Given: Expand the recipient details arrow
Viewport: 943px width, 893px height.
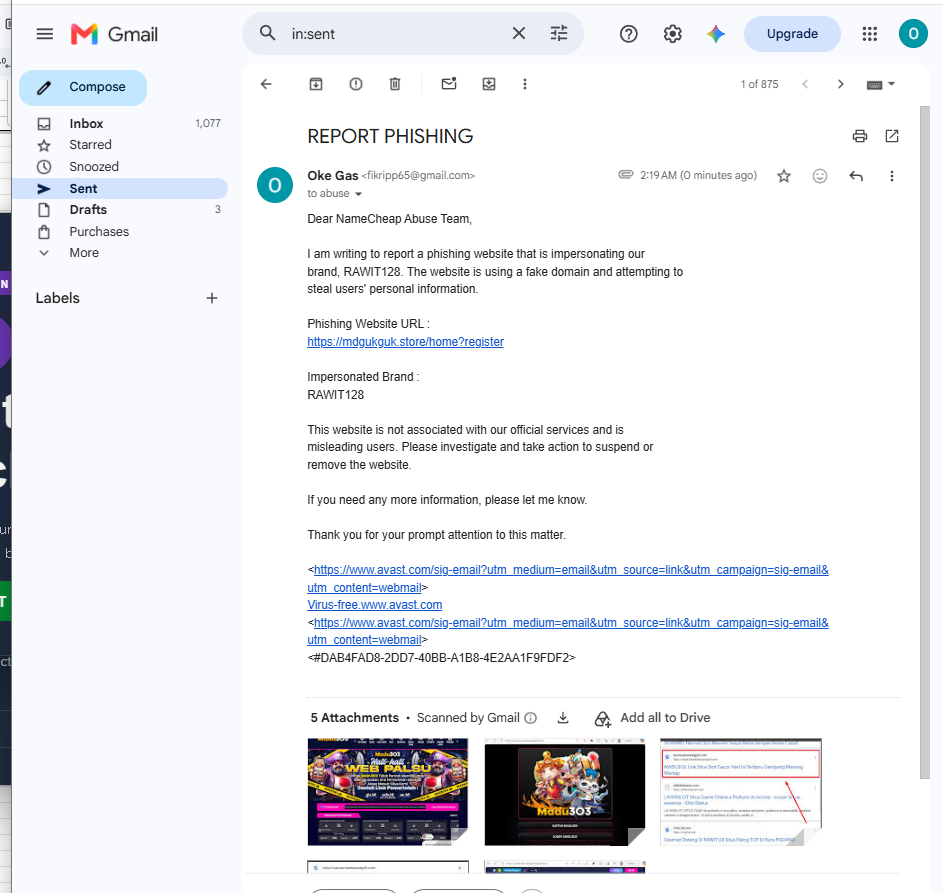Looking at the screenshot, I should (x=358, y=194).
